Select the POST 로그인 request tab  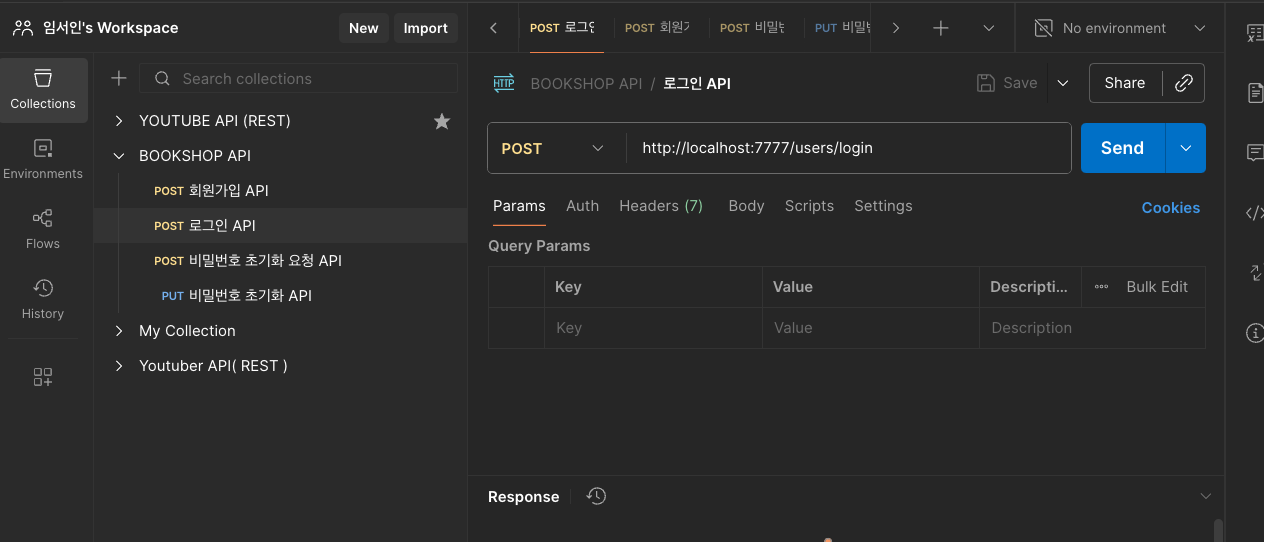[562, 28]
